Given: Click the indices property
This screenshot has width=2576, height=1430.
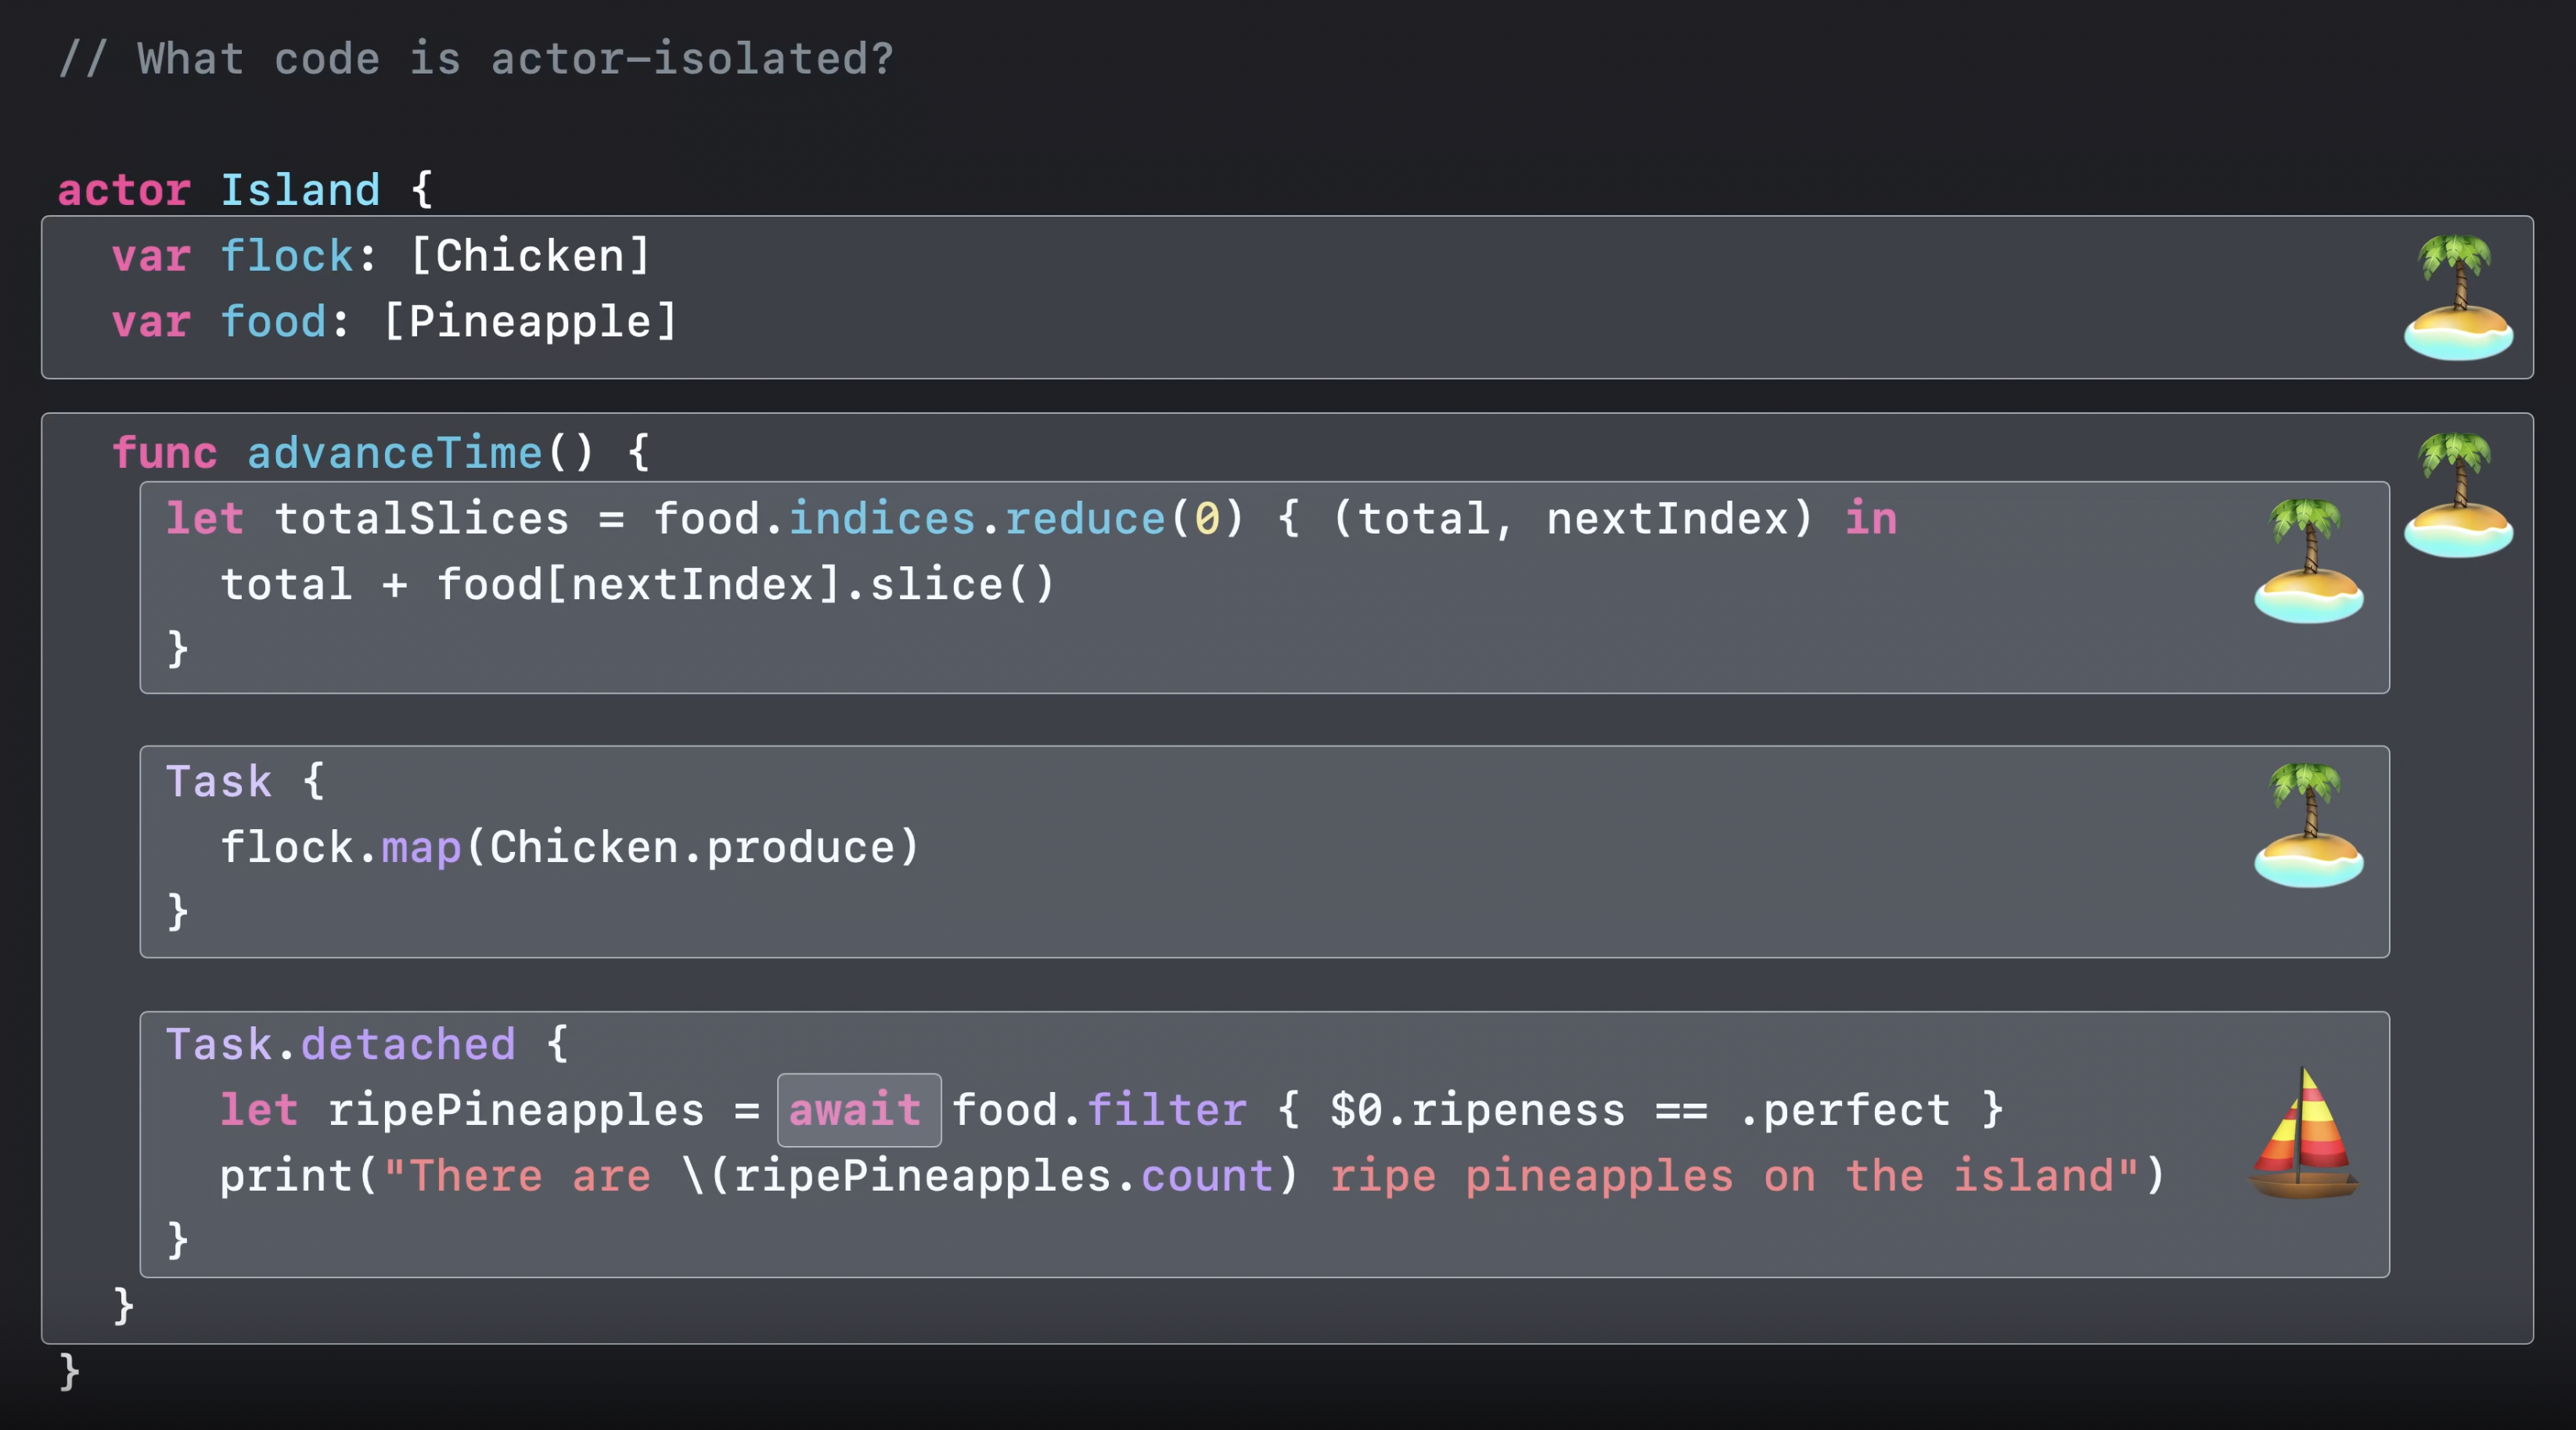Looking at the screenshot, I should click(881, 519).
